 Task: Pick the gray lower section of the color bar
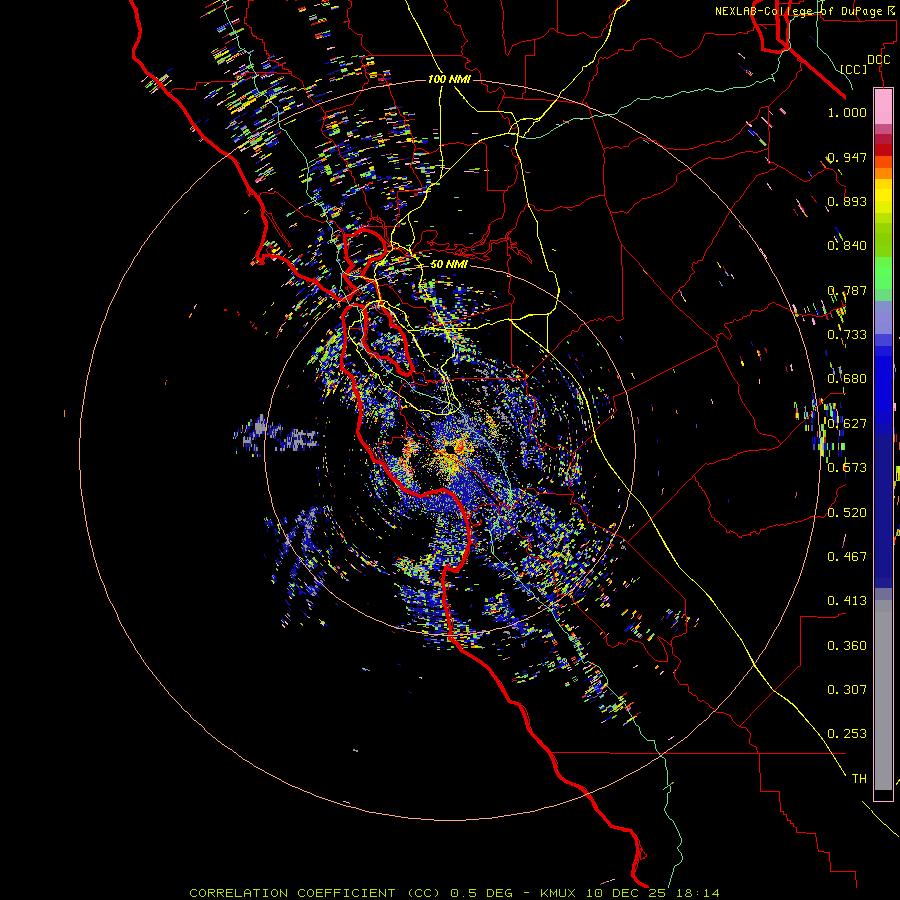[x=883, y=695]
